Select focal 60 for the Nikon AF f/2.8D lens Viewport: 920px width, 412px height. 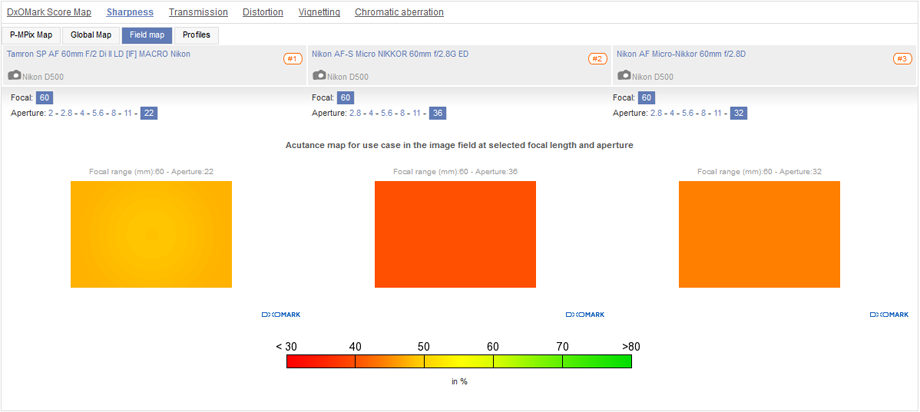647,97
